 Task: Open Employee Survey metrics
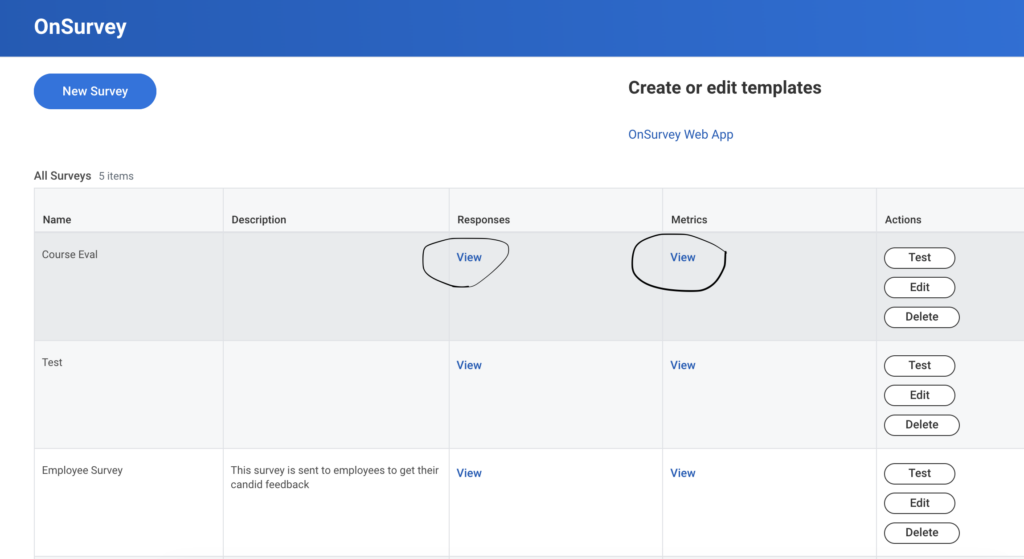coord(683,474)
